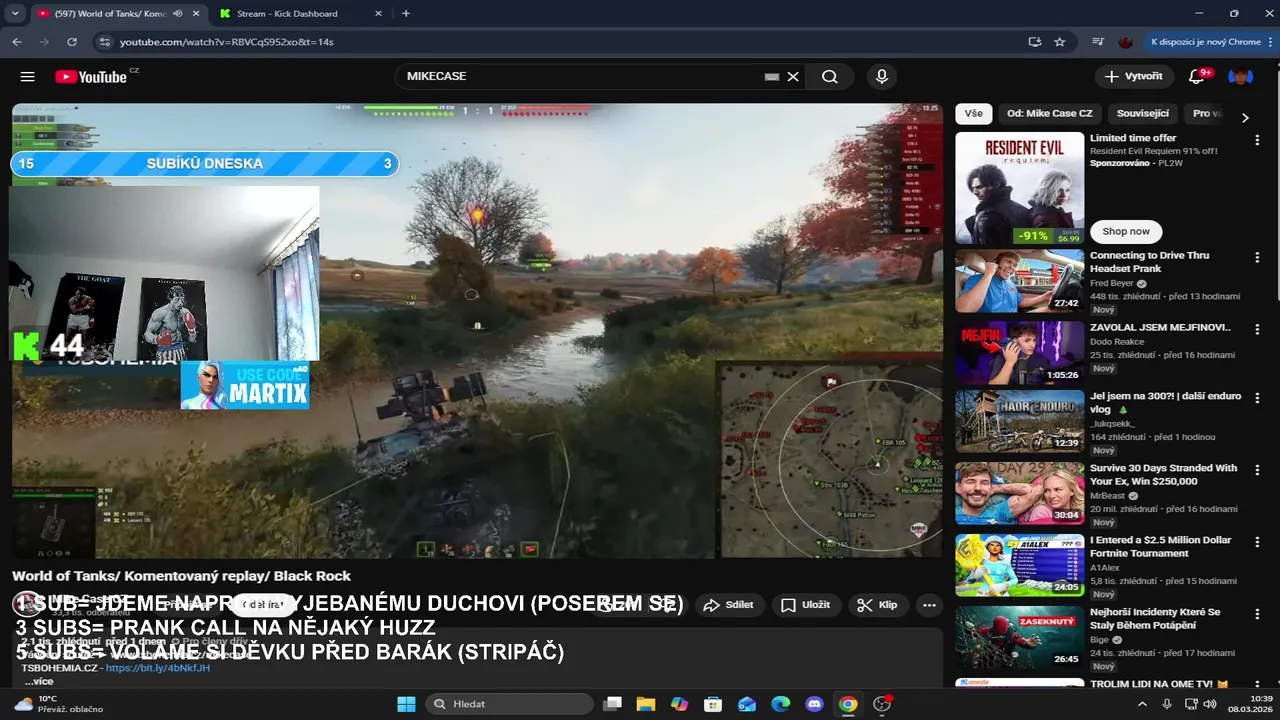Open options for Nejhorší Incidenty video
Screen dimensions: 1280x720
[x=1257, y=614]
